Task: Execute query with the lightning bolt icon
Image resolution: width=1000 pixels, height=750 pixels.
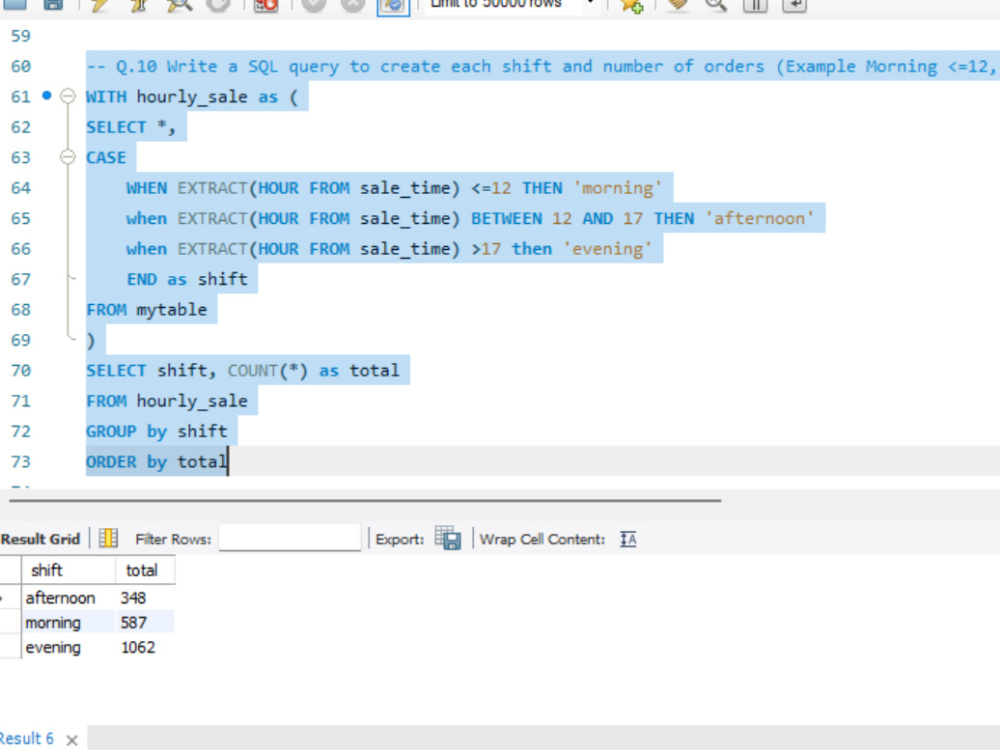Action: pyautogui.click(x=99, y=4)
